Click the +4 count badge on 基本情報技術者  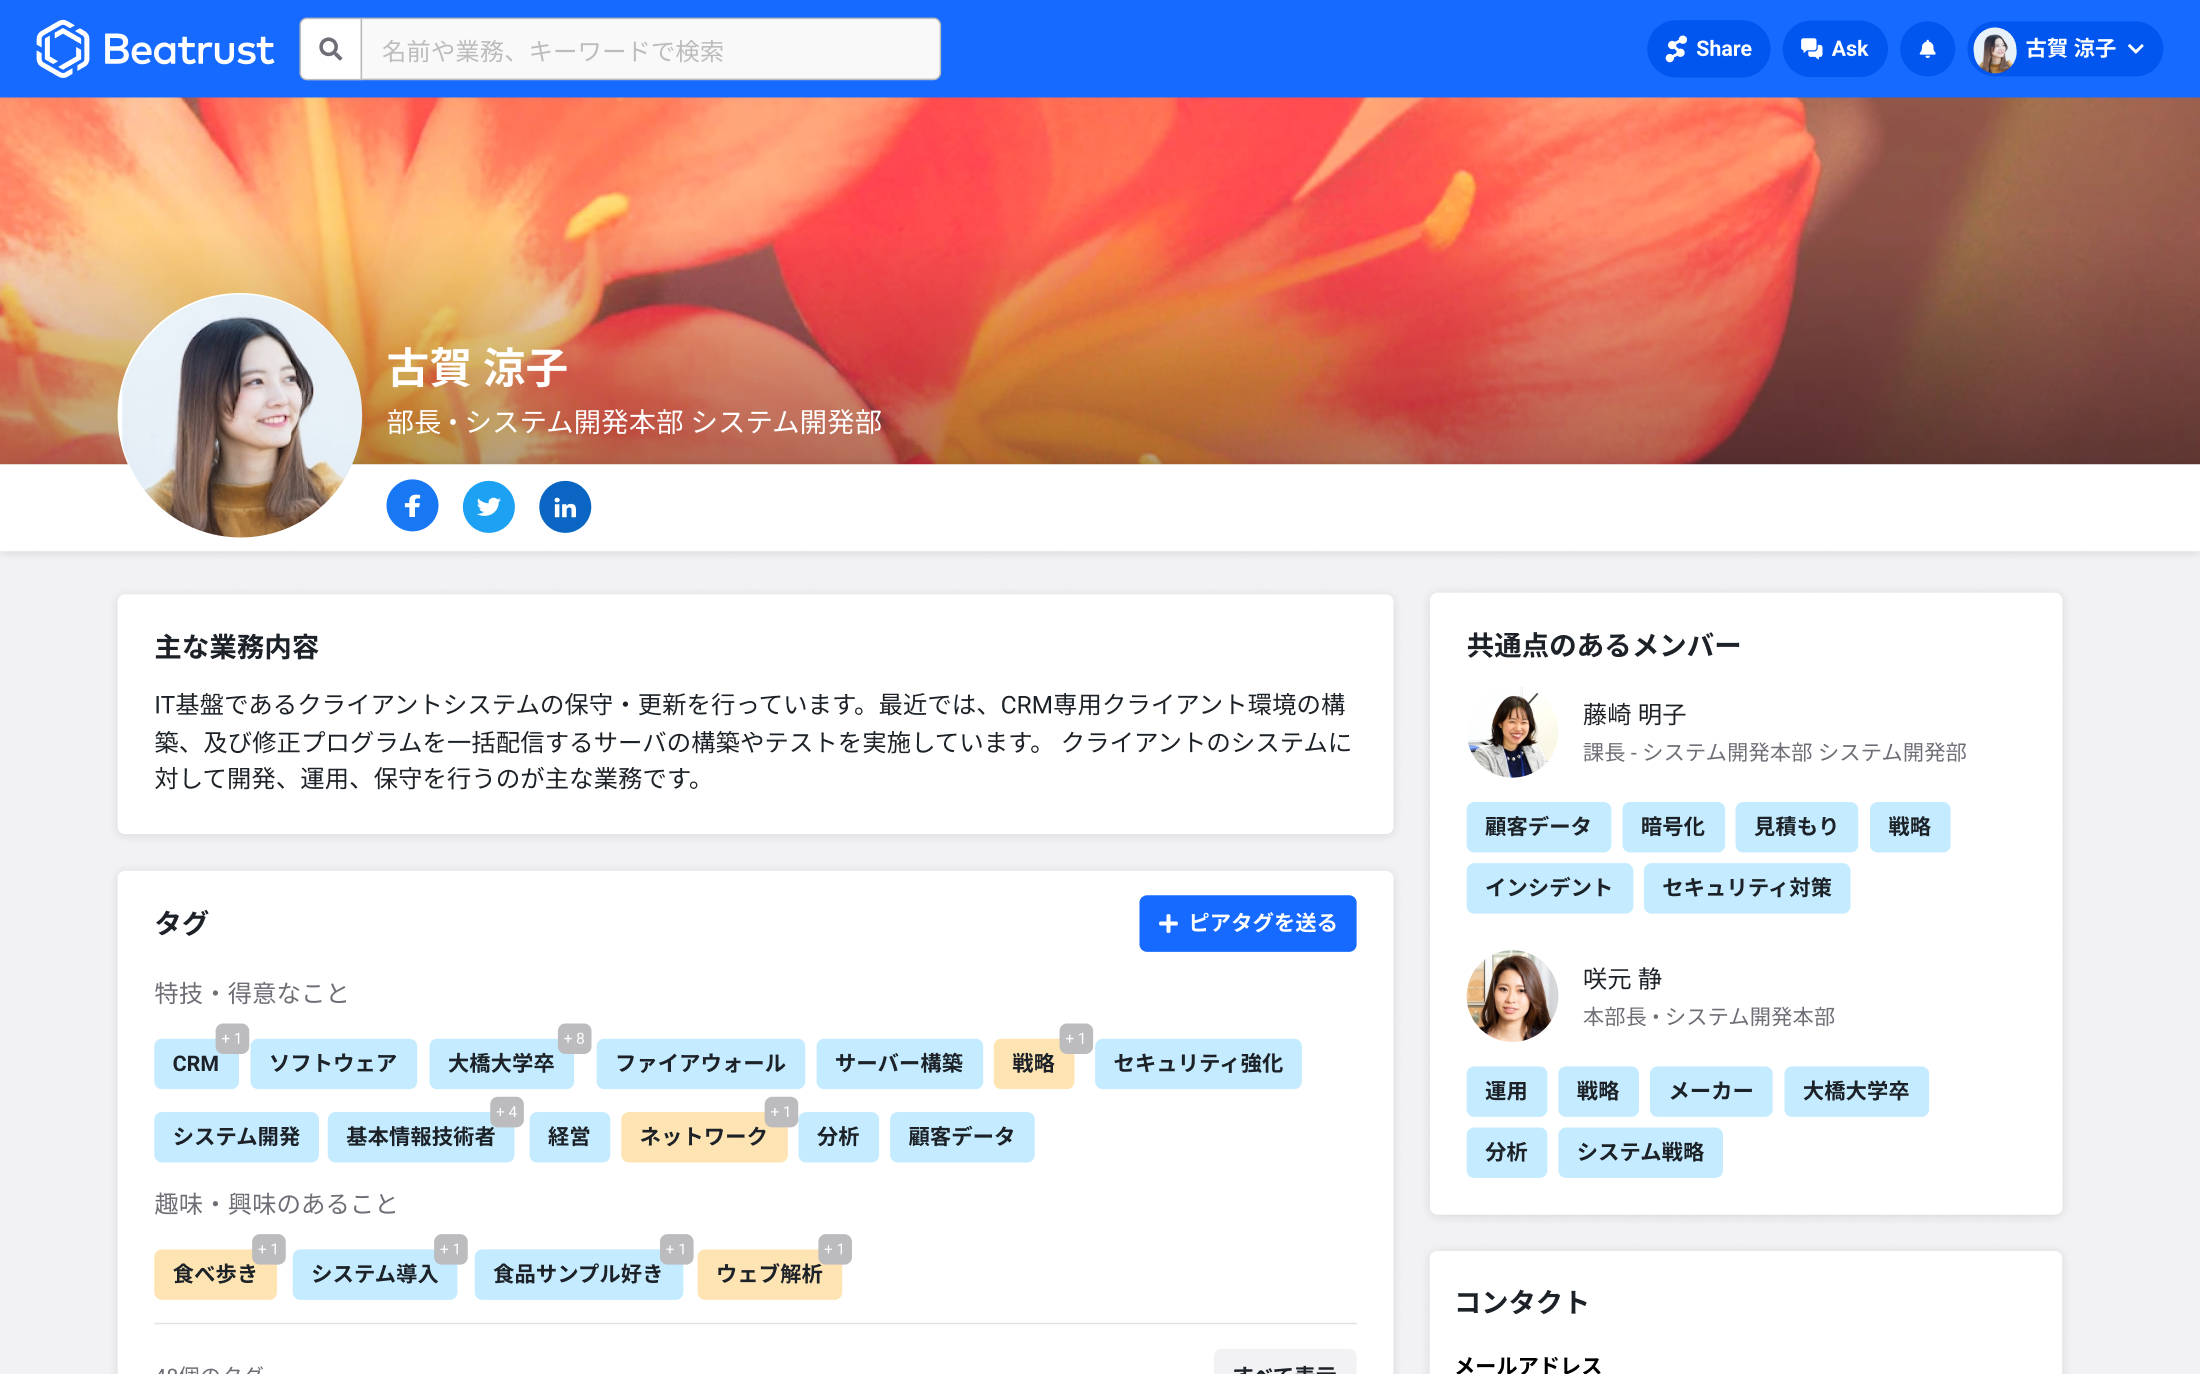click(507, 1112)
